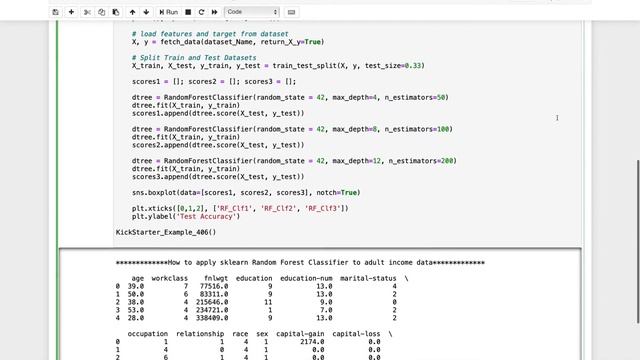
Task: Click the RandomForestClassifier line with n_estimators=200
Action: (294, 161)
